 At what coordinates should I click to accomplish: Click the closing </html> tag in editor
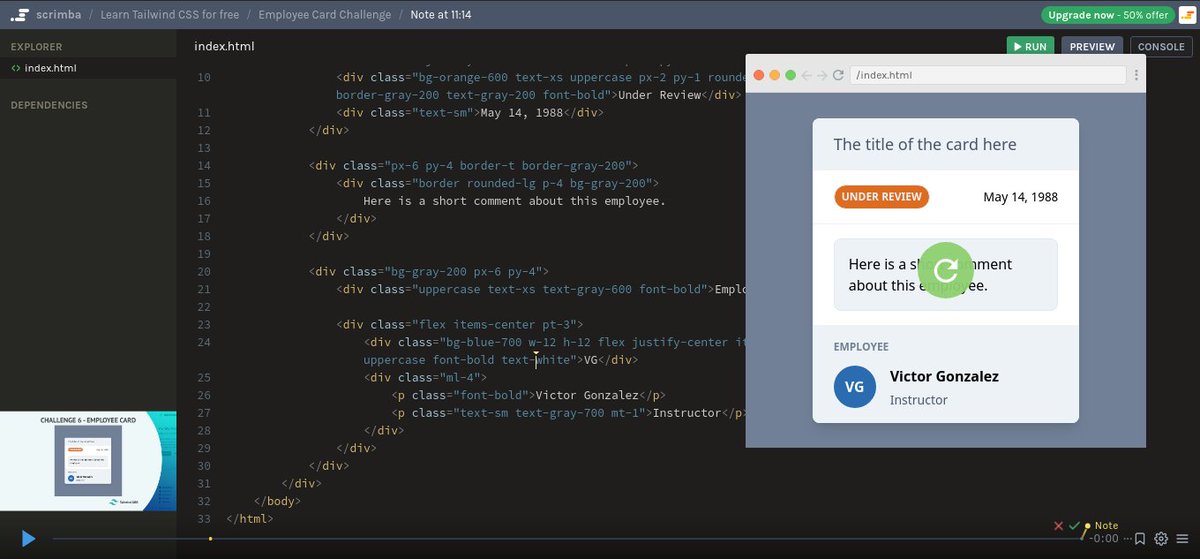pos(250,519)
